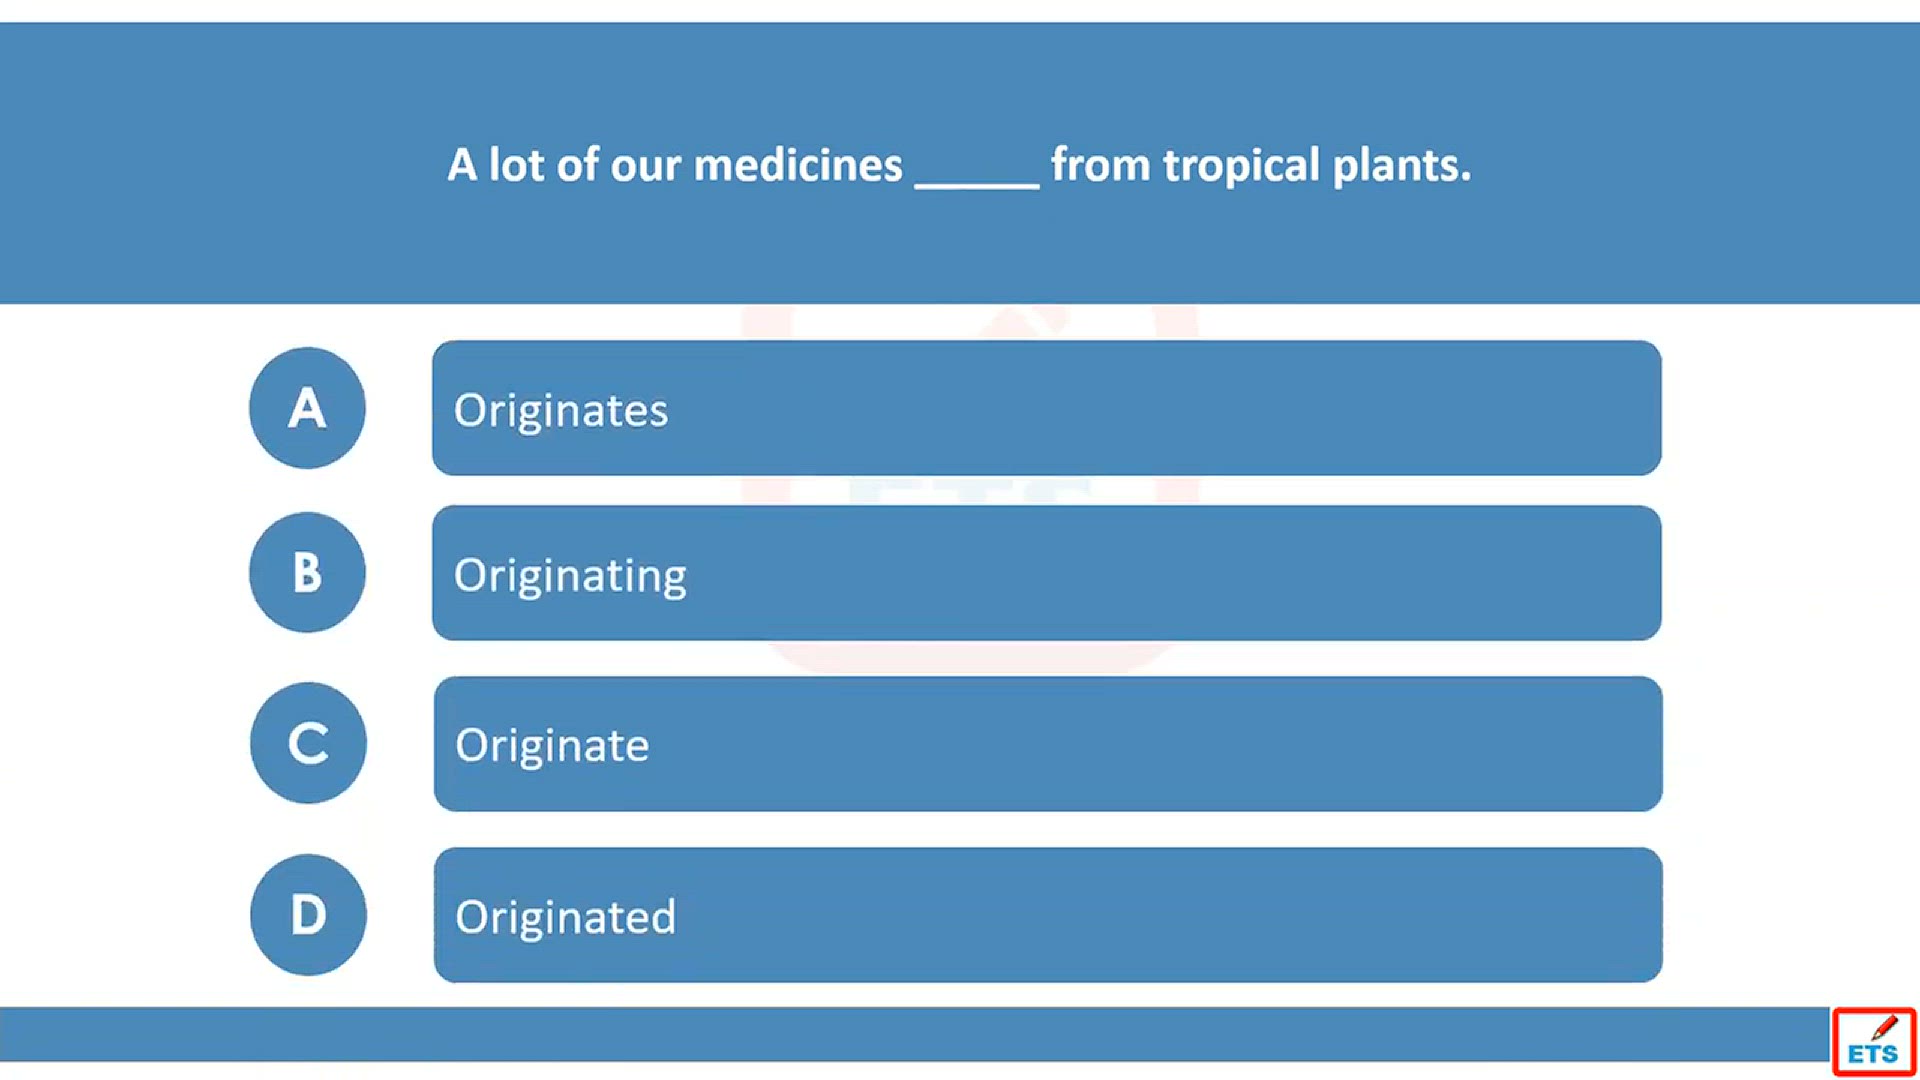Click the word 'medicines' in the question
Screen dimensions: 1920x1080
tap(798, 165)
